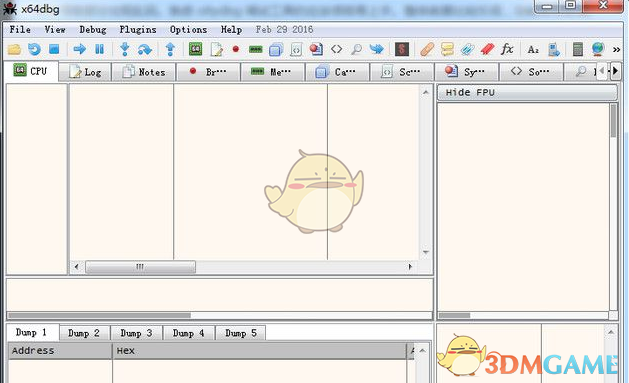Step over with the curved arrow icon
This screenshot has height=383, width=629.
(144, 50)
